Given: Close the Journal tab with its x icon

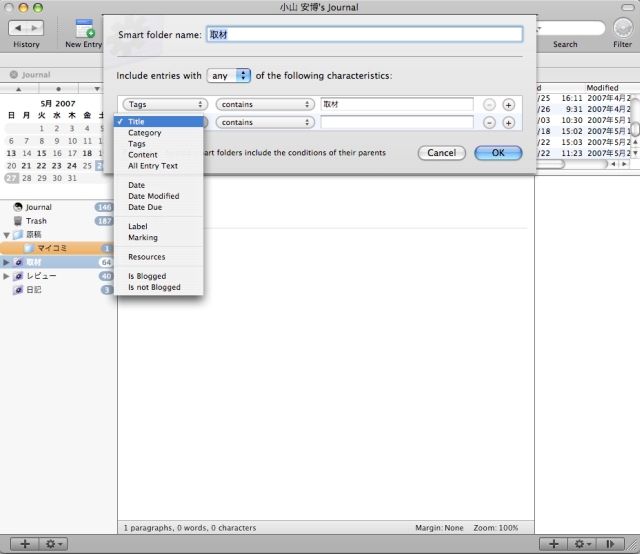Looking at the screenshot, I should pyautogui.click(x=14, y=75).
